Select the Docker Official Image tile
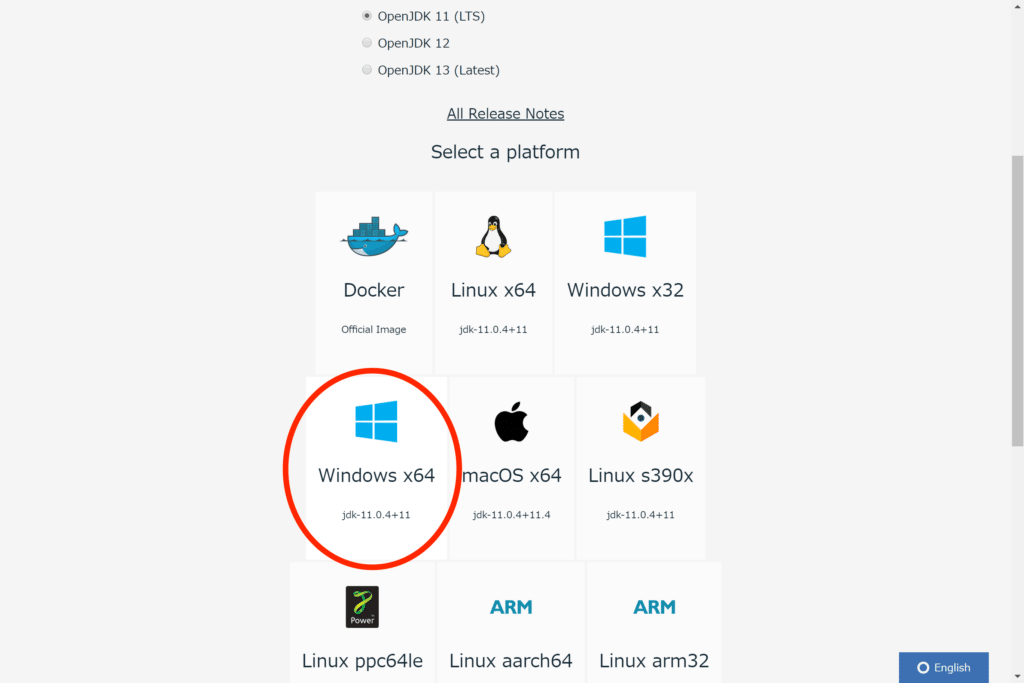The width and height of the screenshot is (1024, 683). 374,280
